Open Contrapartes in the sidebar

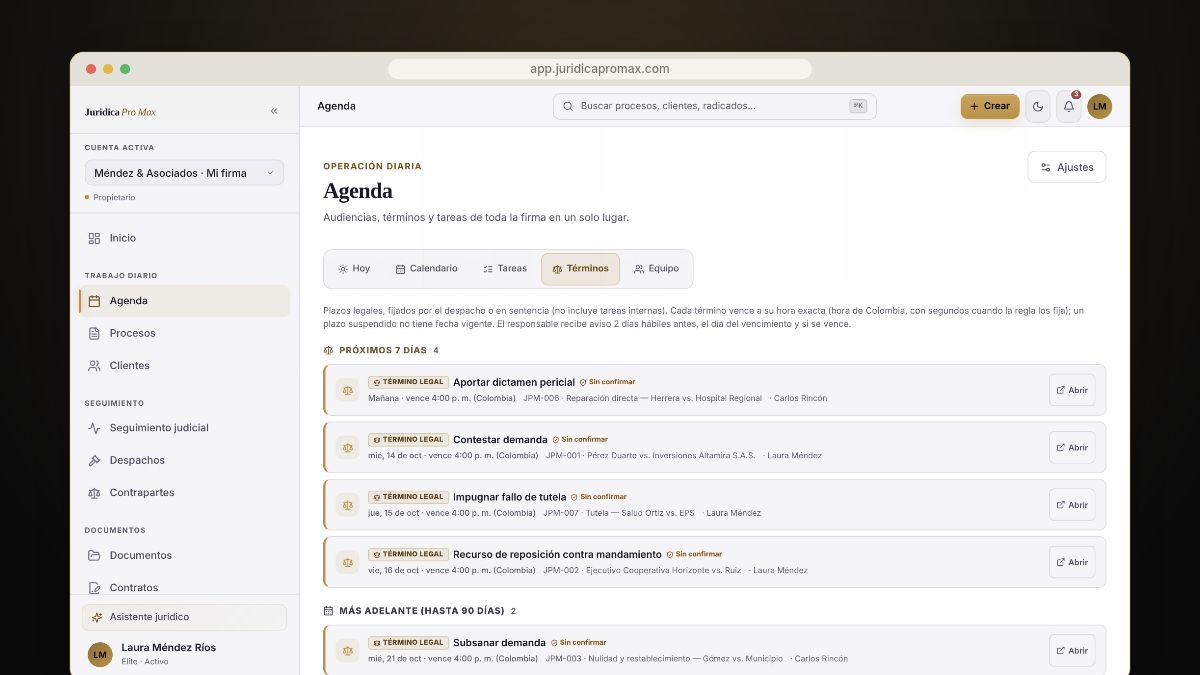[x=184, y=493]
